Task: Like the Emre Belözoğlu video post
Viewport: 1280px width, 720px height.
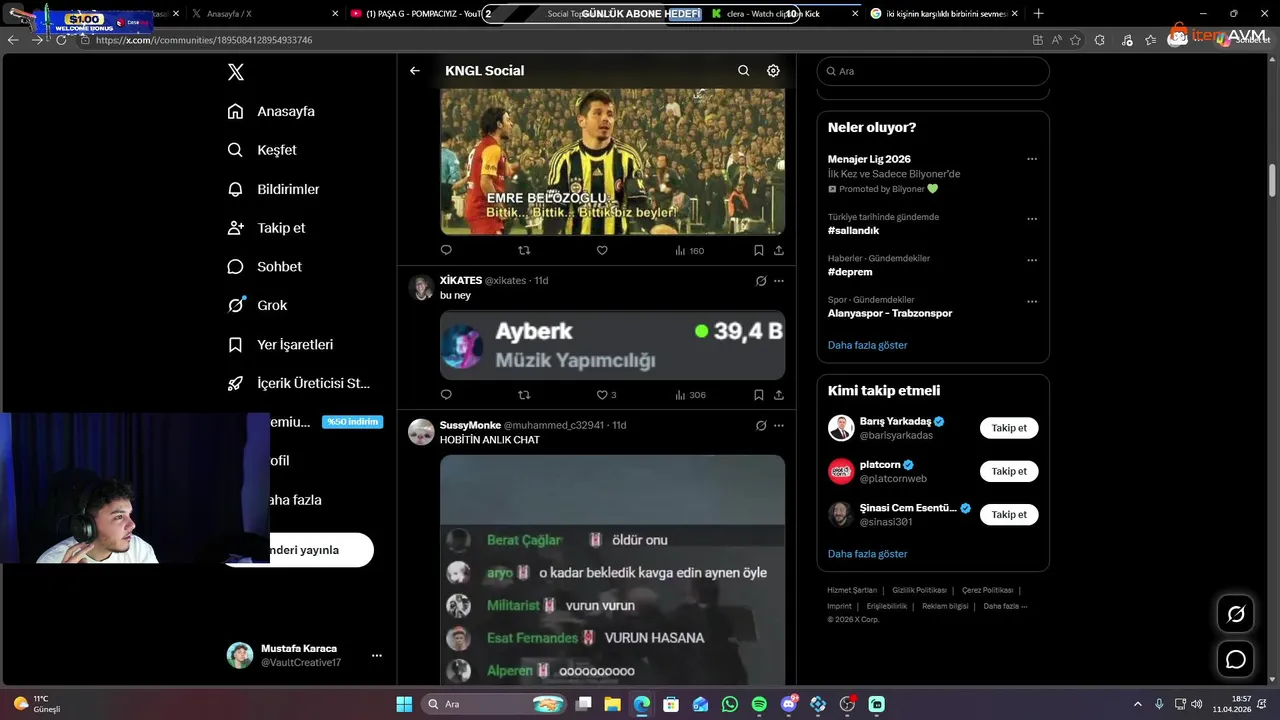Action: (602, 251)
